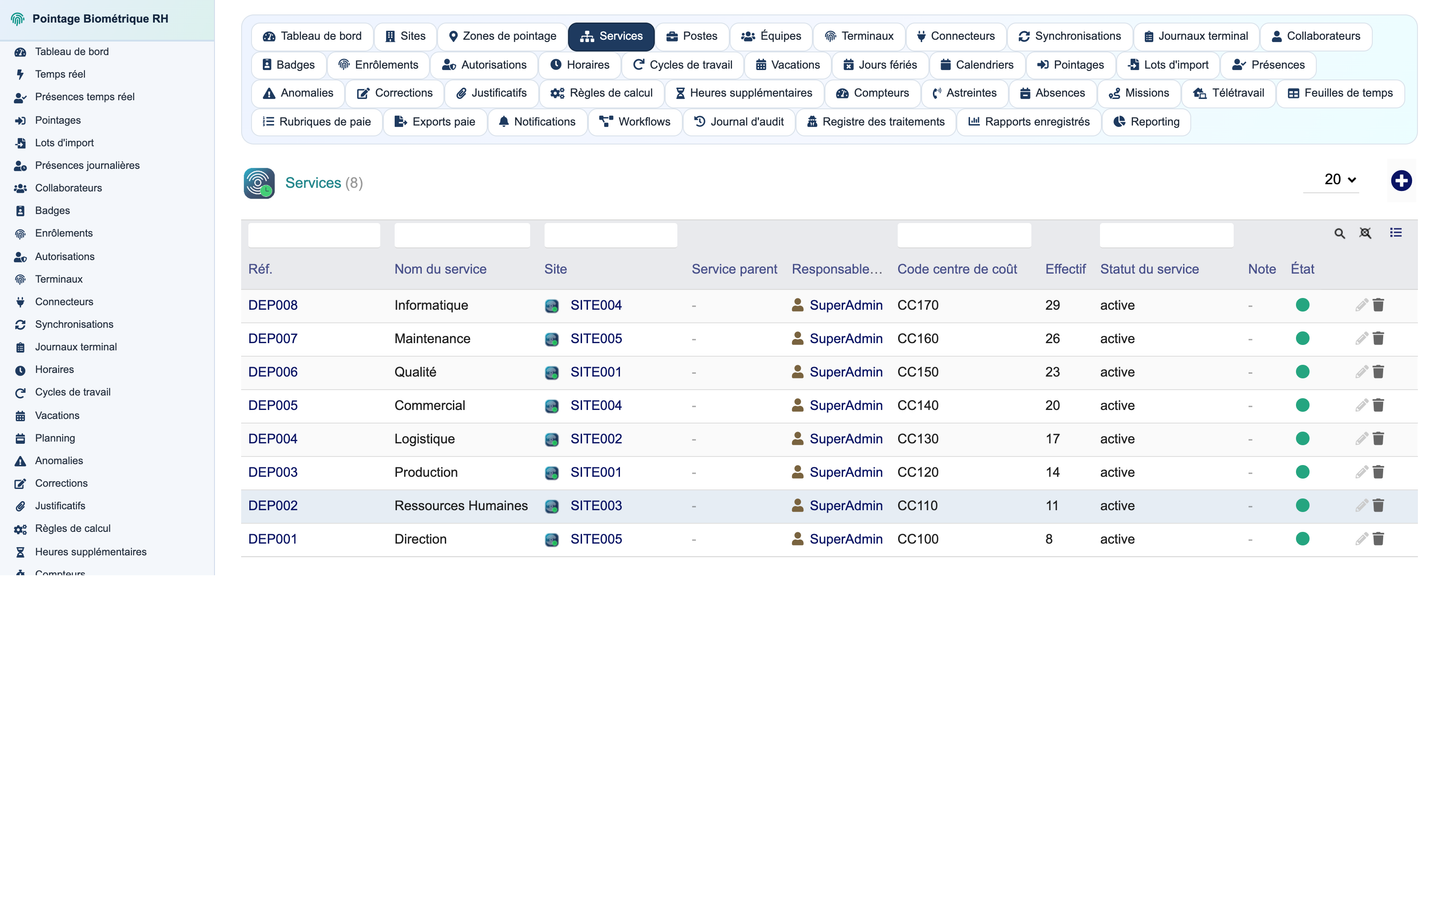Switch to Zones de pointage tab
This screenshot has width=1445, height=903.
click(502, 36)
